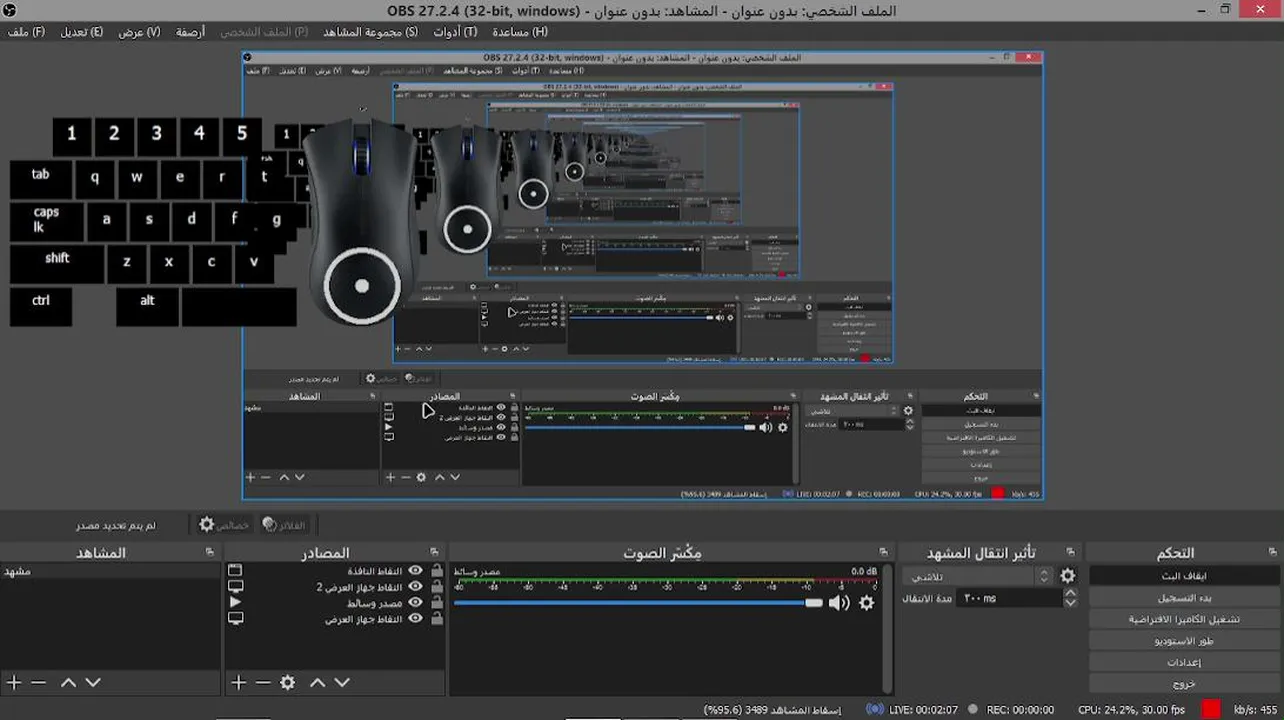Add a new scene with the plus icon
Image resolution: width=1284 pixels, height=720 pixels.
click(14, 683)
